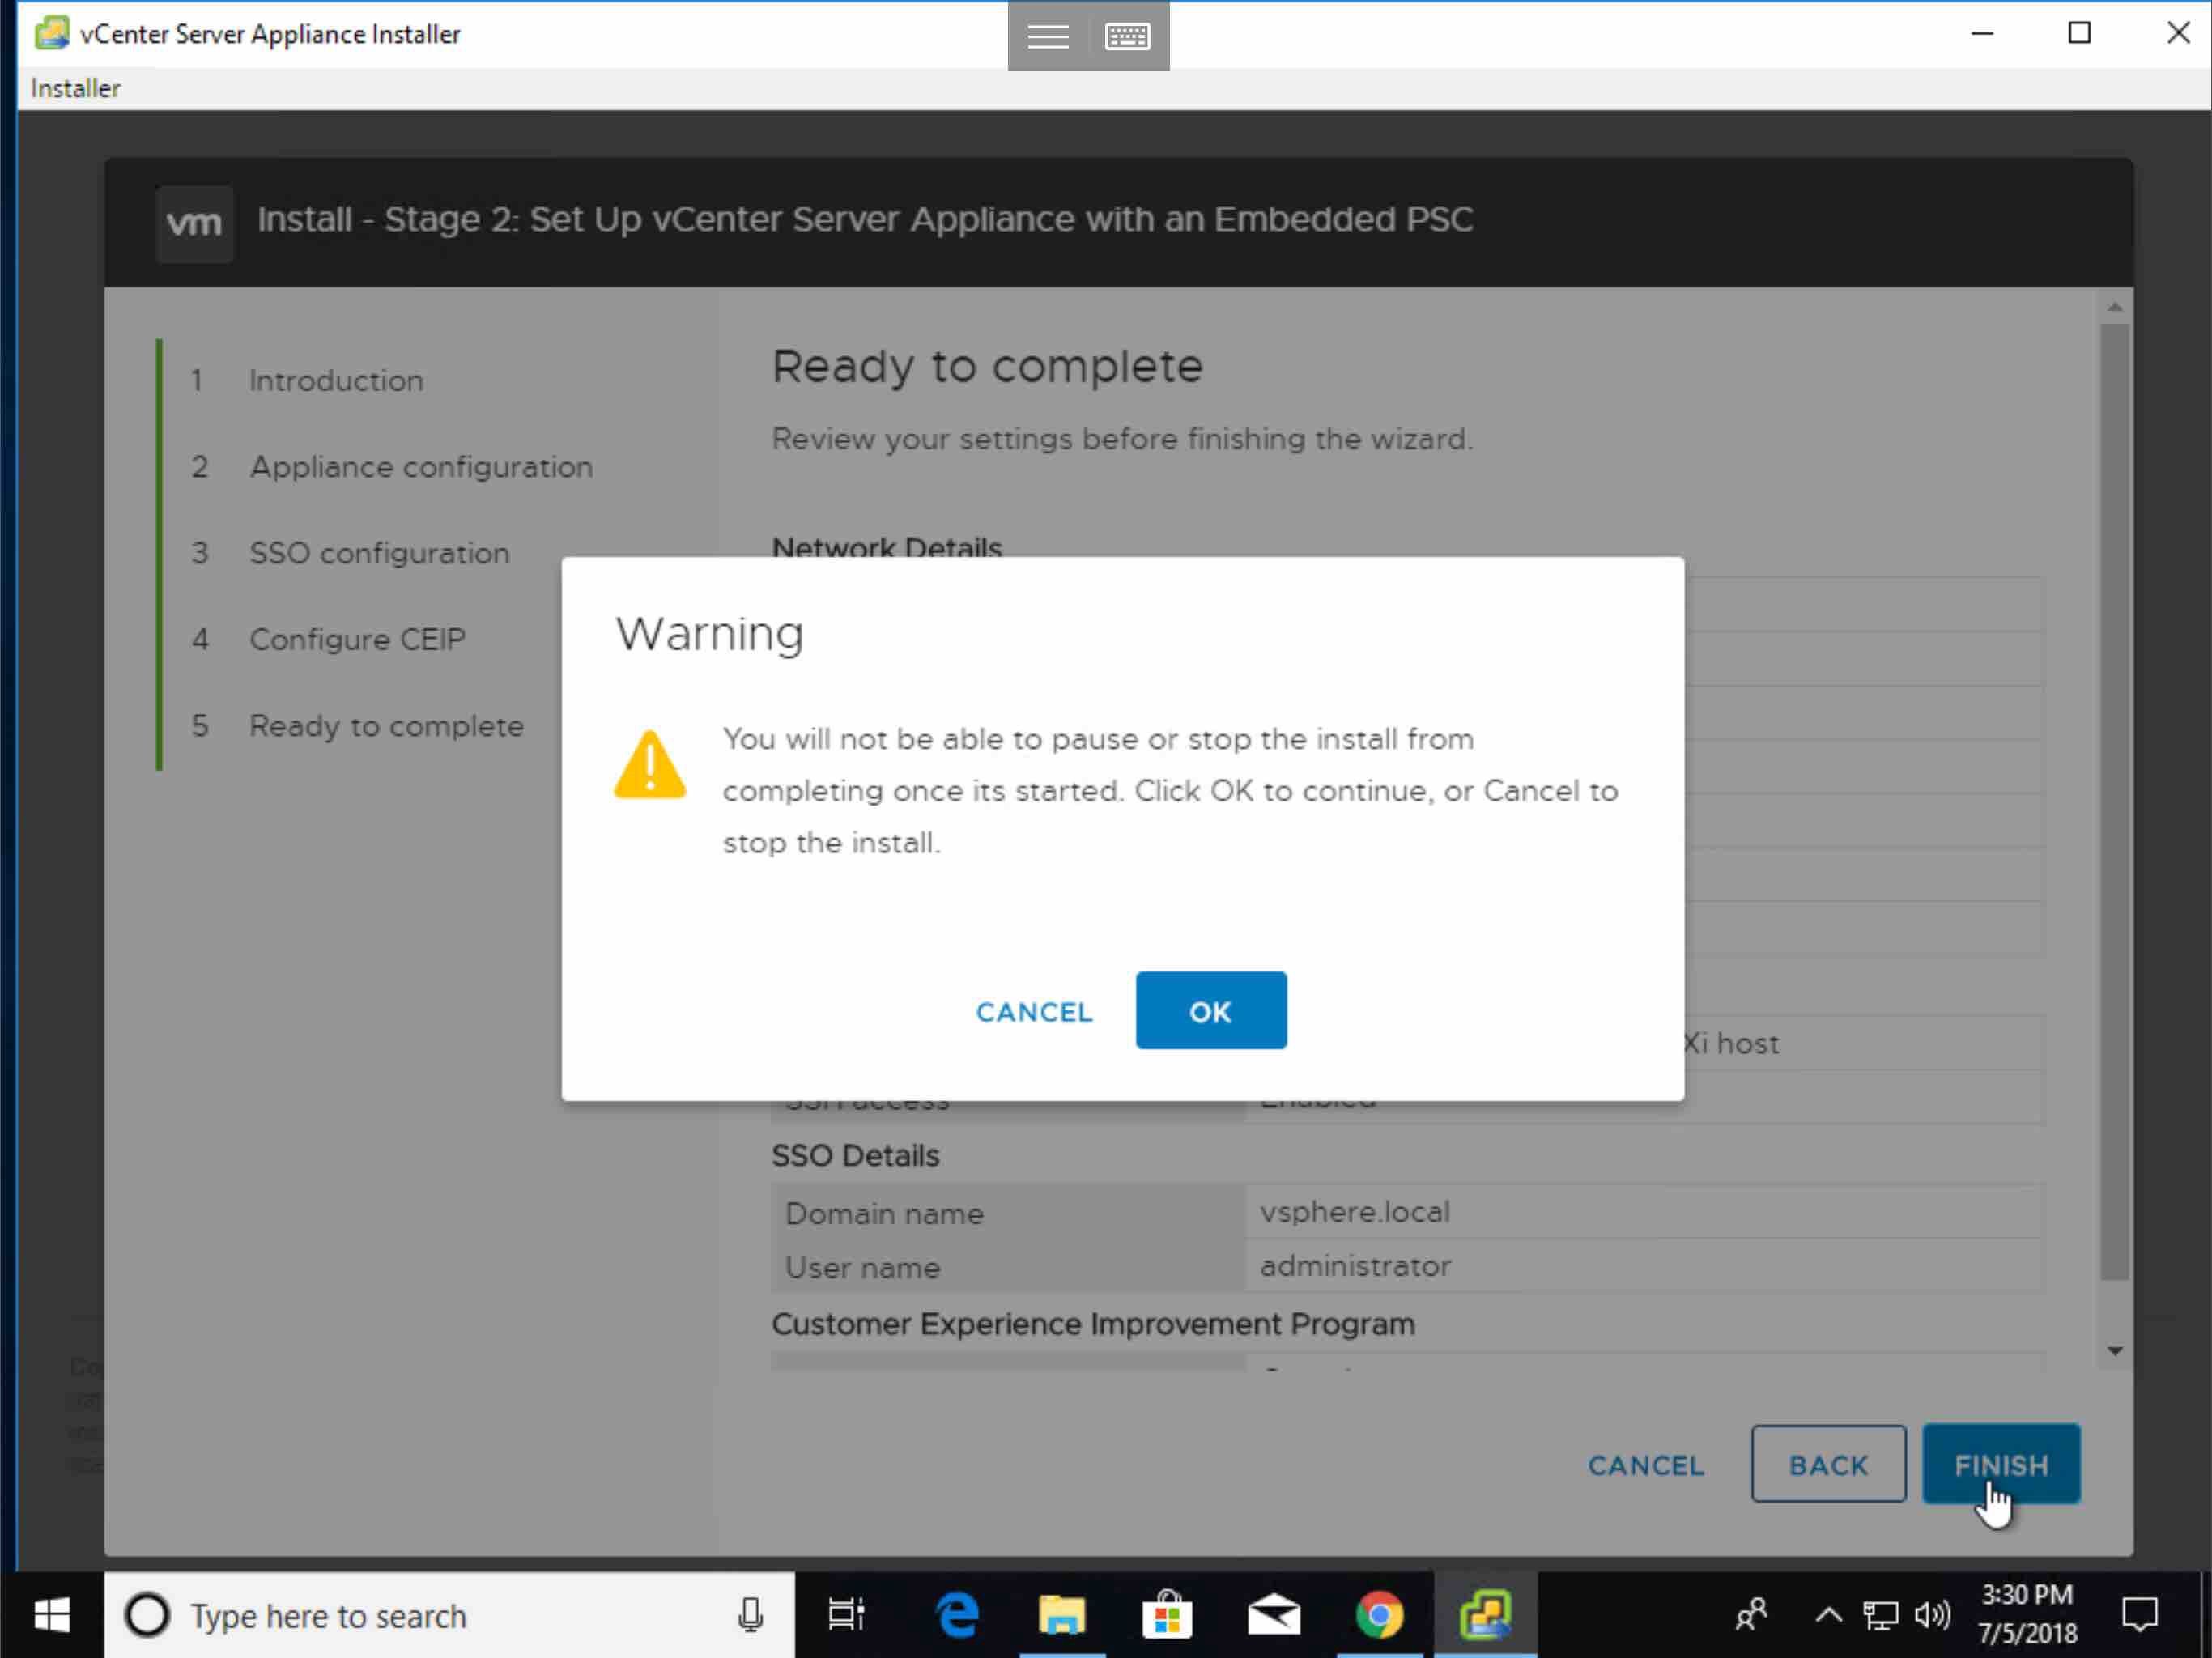
Task: Open the Action Center notification icon
Action: [2140, 1615]
